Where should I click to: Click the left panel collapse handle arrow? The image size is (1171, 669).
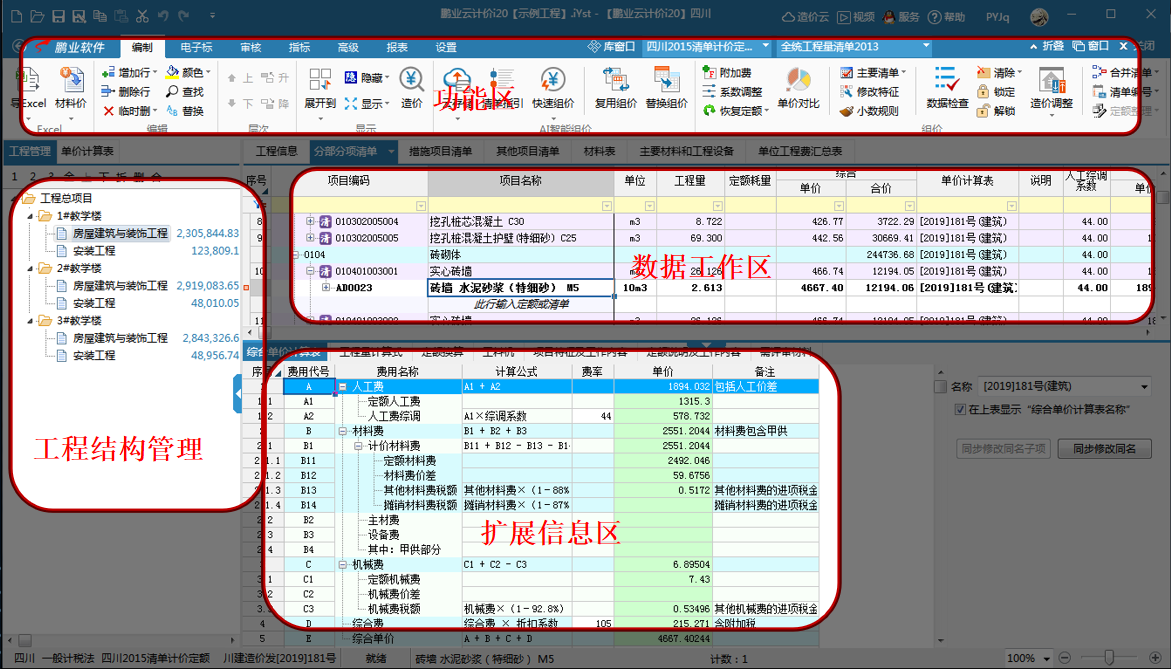(x=237, y=391)
